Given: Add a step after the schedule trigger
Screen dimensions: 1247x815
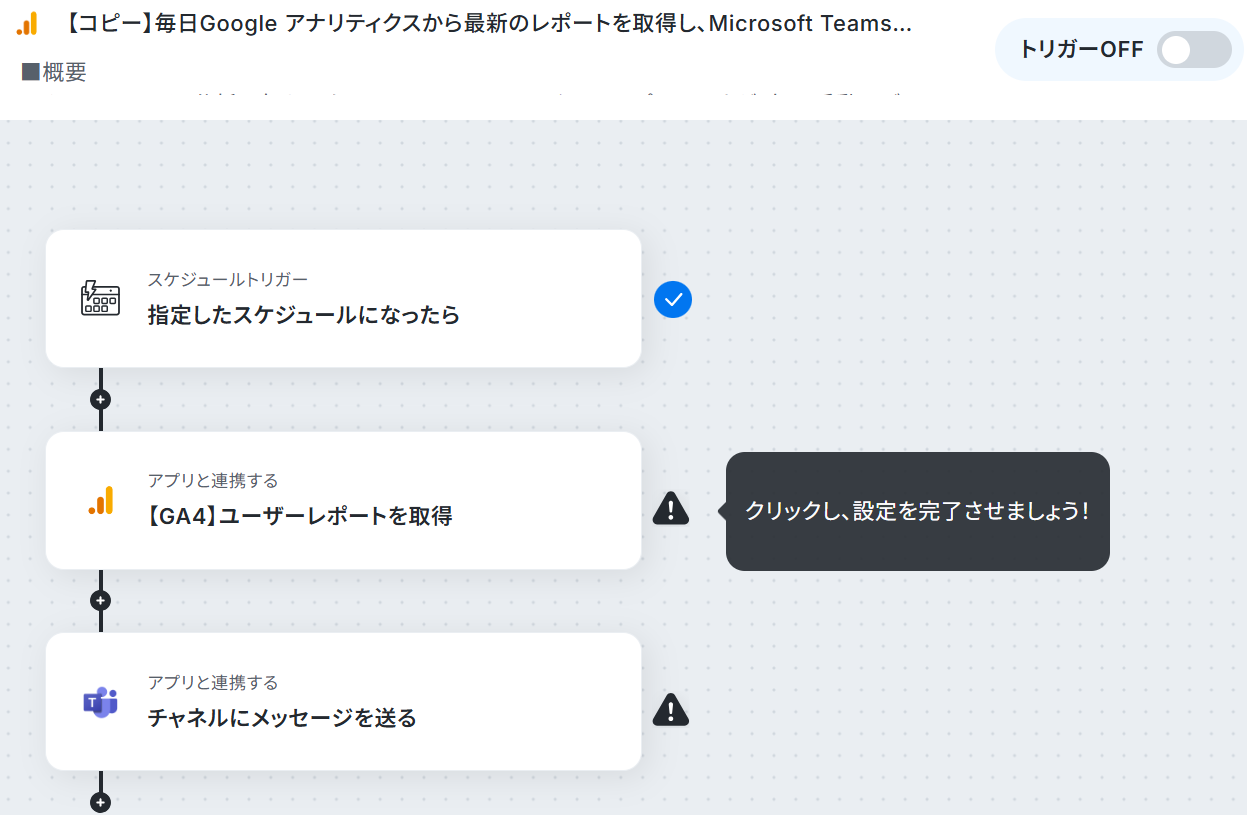Looking at the screenshot, I should pos(100,399).
